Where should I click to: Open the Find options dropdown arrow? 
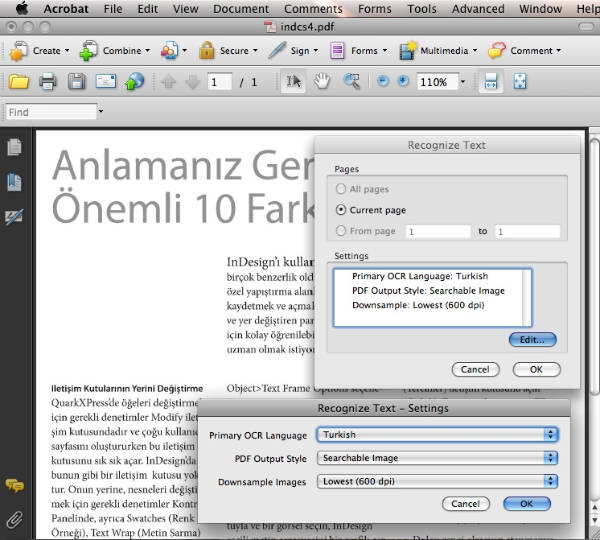click(101, 111)
